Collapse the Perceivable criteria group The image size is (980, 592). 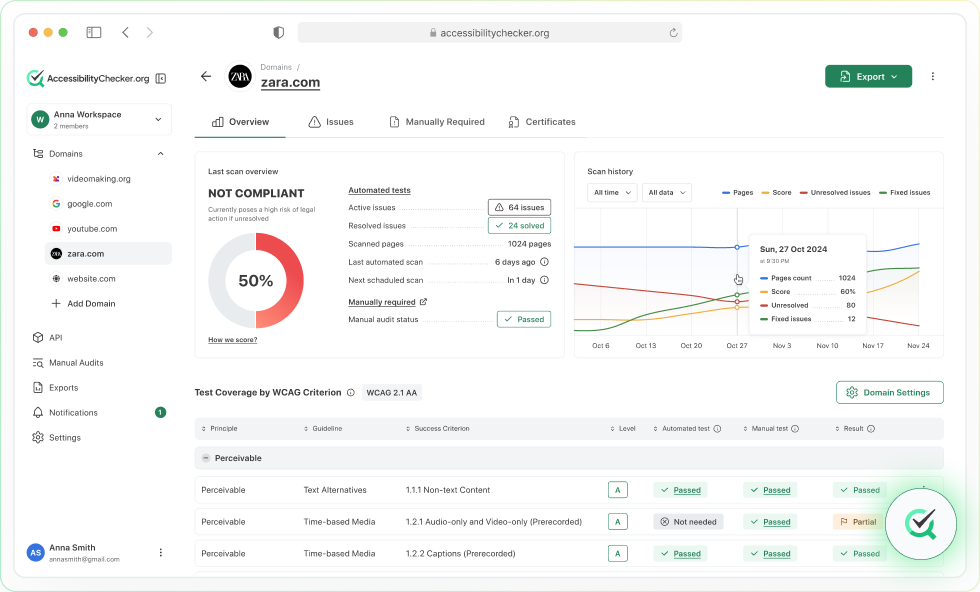click(x=206, y=458)
